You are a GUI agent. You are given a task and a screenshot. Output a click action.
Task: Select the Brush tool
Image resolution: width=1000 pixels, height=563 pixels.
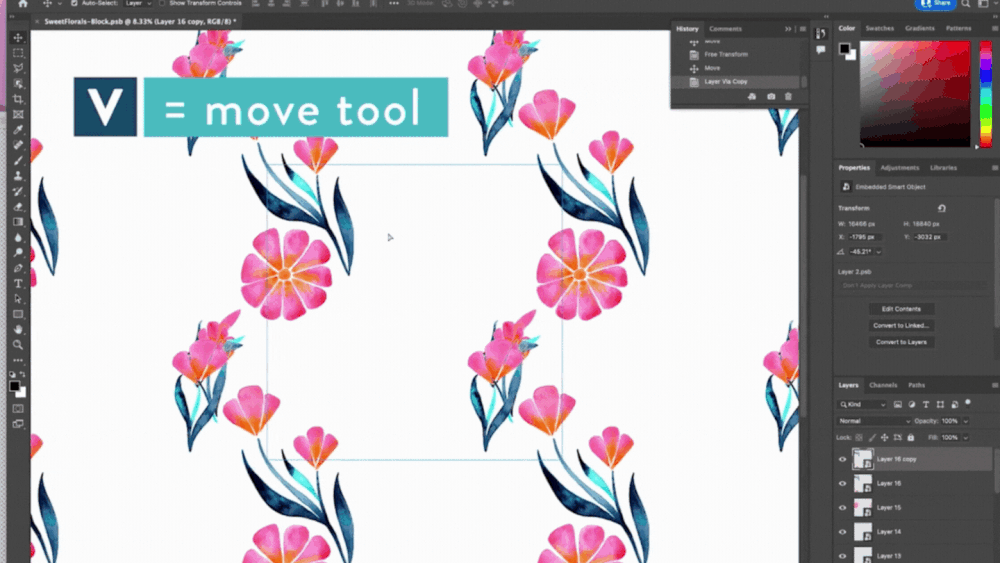pos(18,160)
